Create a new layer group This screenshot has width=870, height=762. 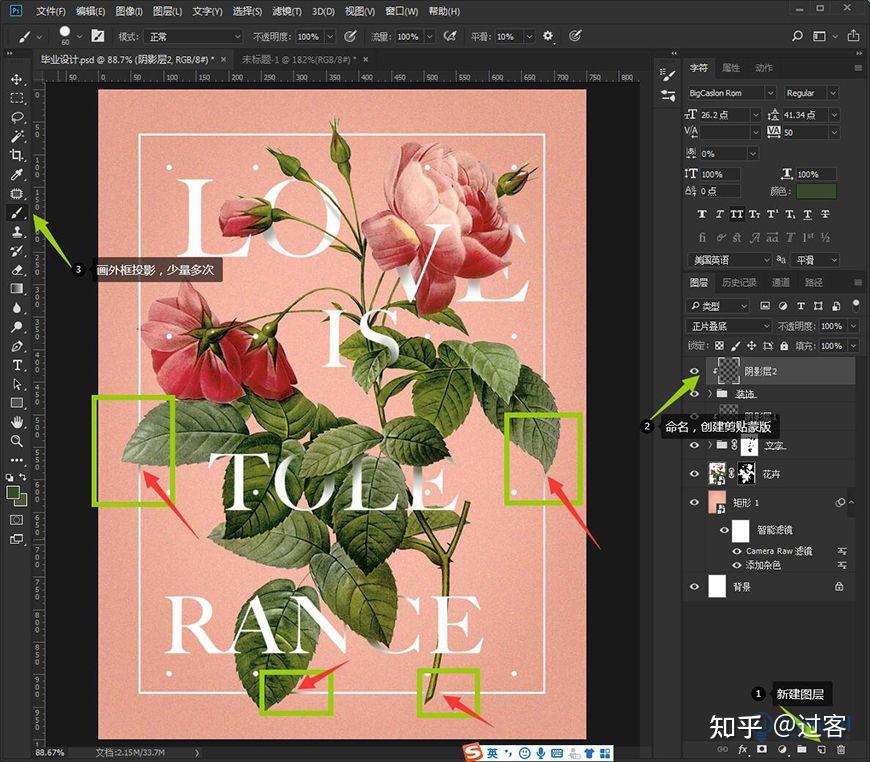tap(802, 749)
